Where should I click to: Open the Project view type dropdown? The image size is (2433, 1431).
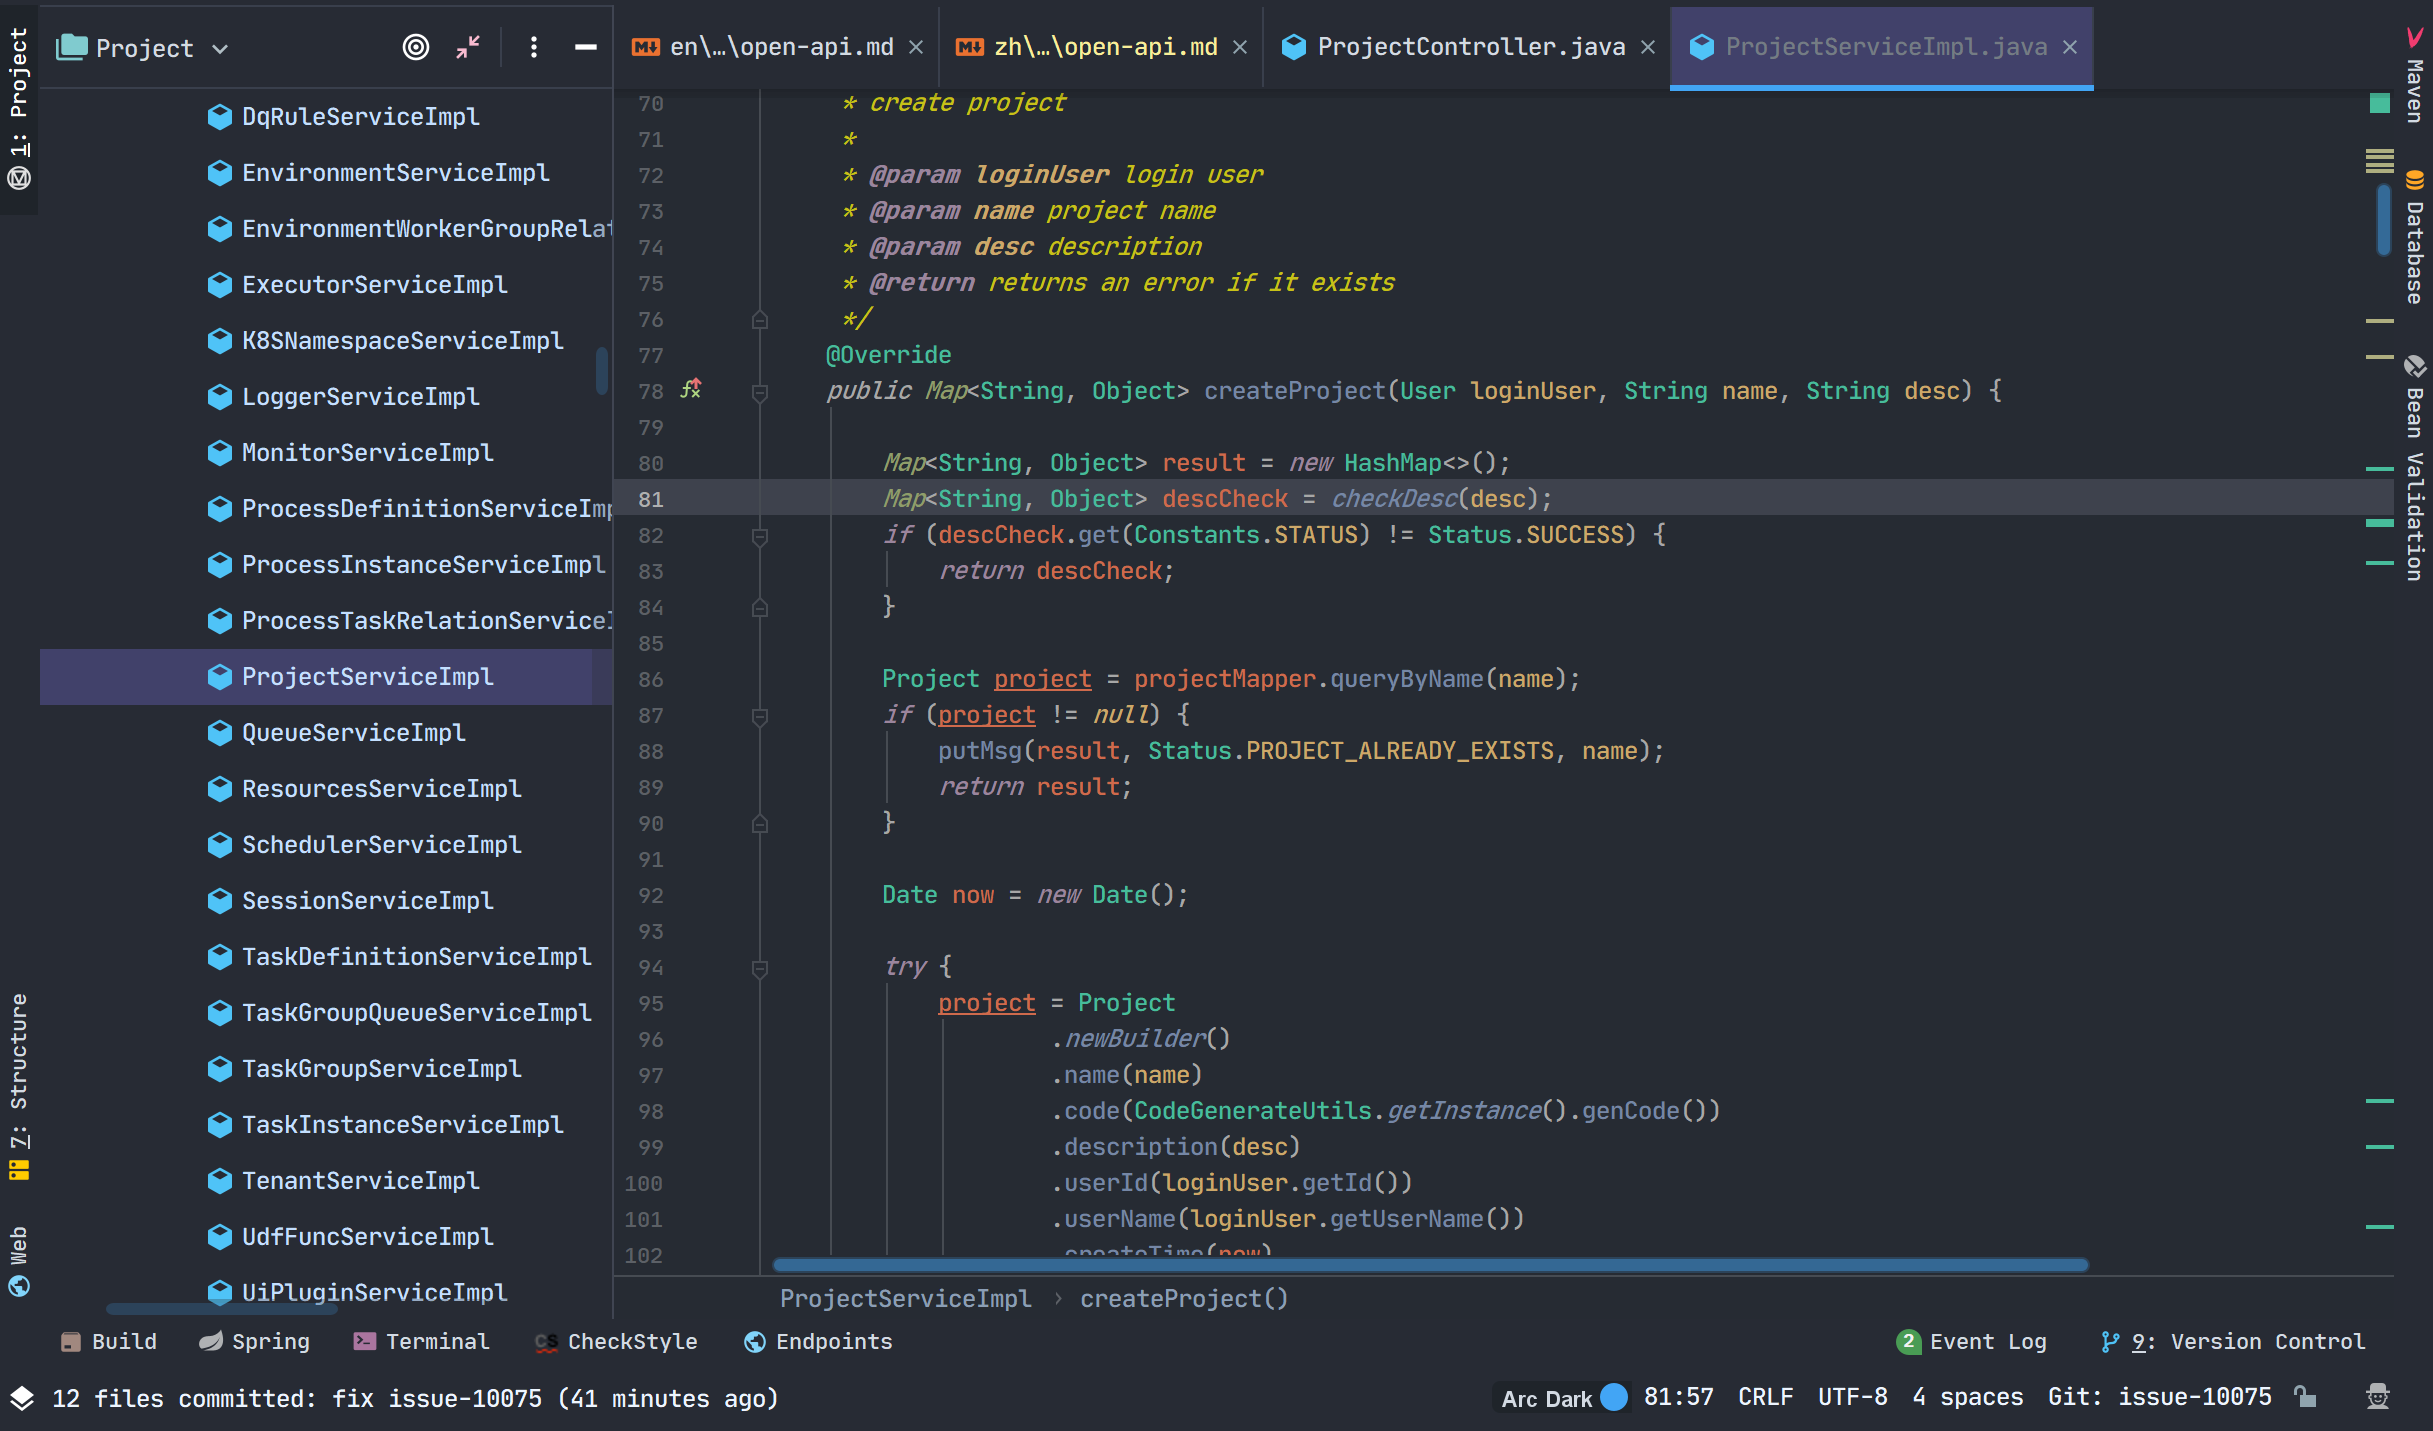(x=222, y=47)
